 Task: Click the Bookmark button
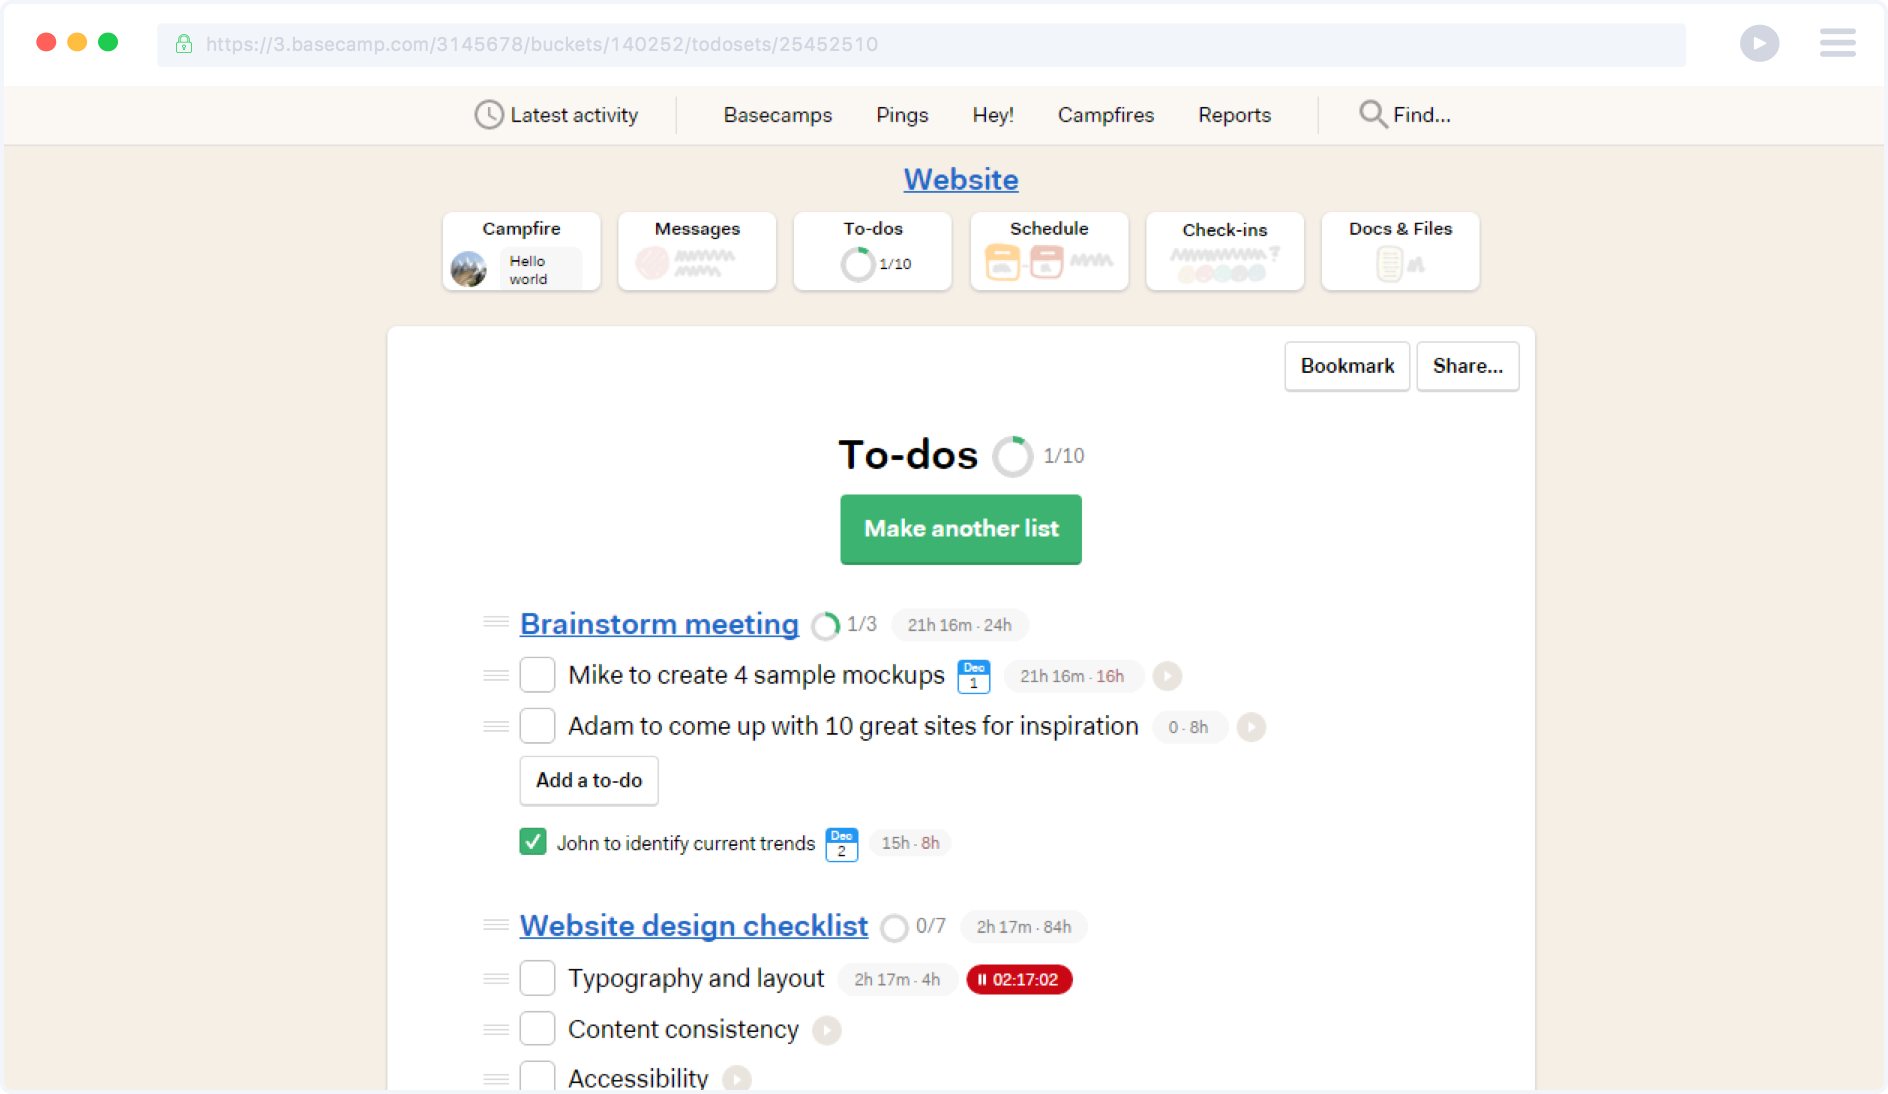pyautogui.click(x=1347, y=366)
